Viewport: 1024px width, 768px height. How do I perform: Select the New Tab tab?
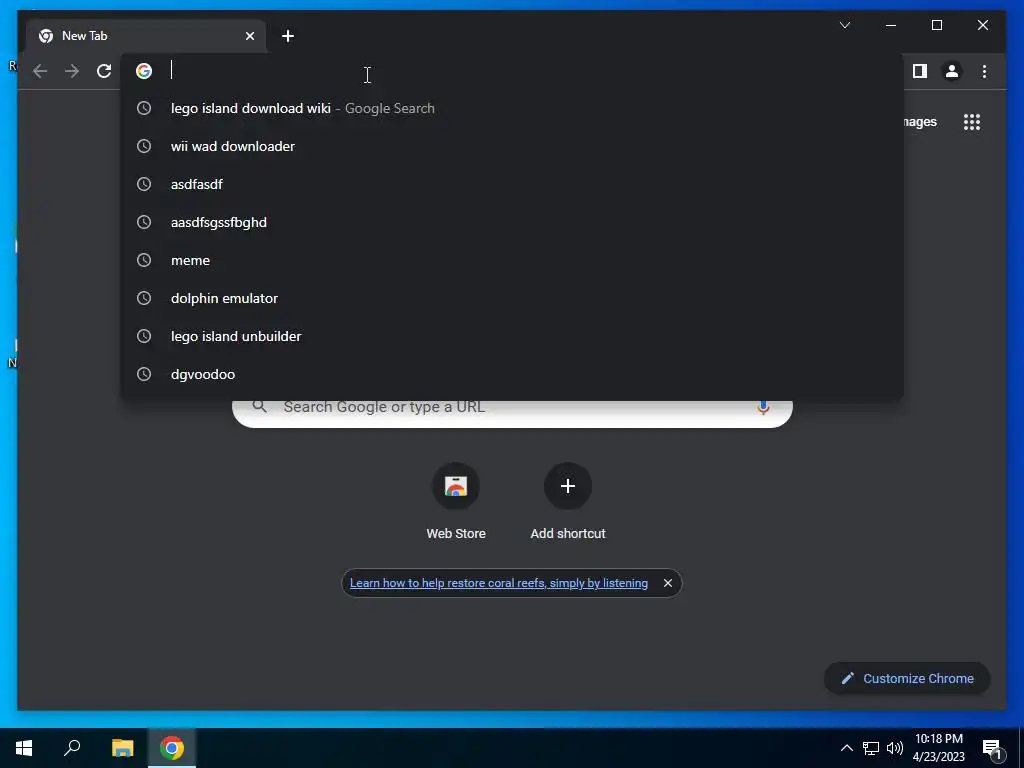click(x=146, y=36)
